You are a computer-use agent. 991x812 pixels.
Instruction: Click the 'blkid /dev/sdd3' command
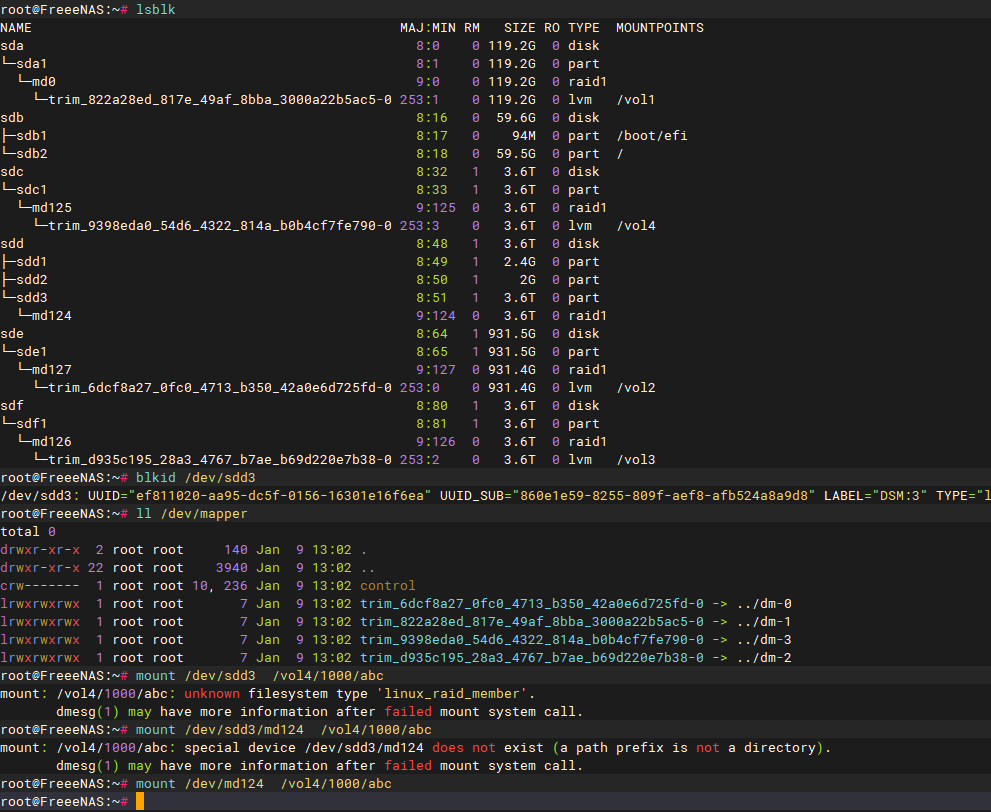pyautogui.click(x=195, y=478)
